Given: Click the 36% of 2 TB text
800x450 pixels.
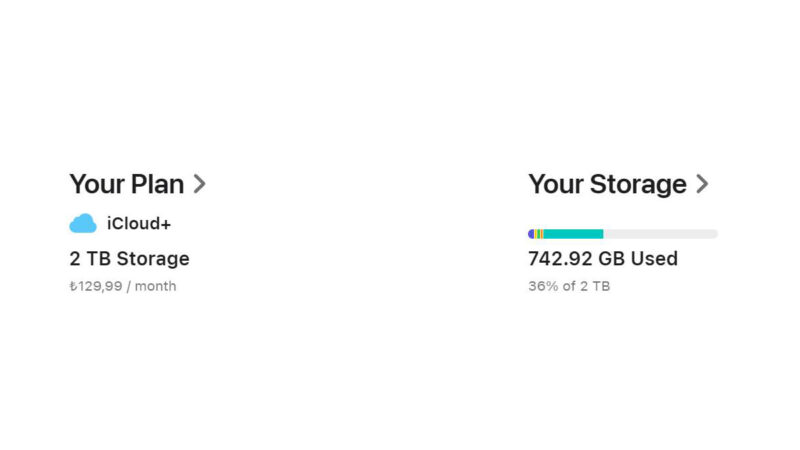Looking at the screenshot, I should coord(569,286).
